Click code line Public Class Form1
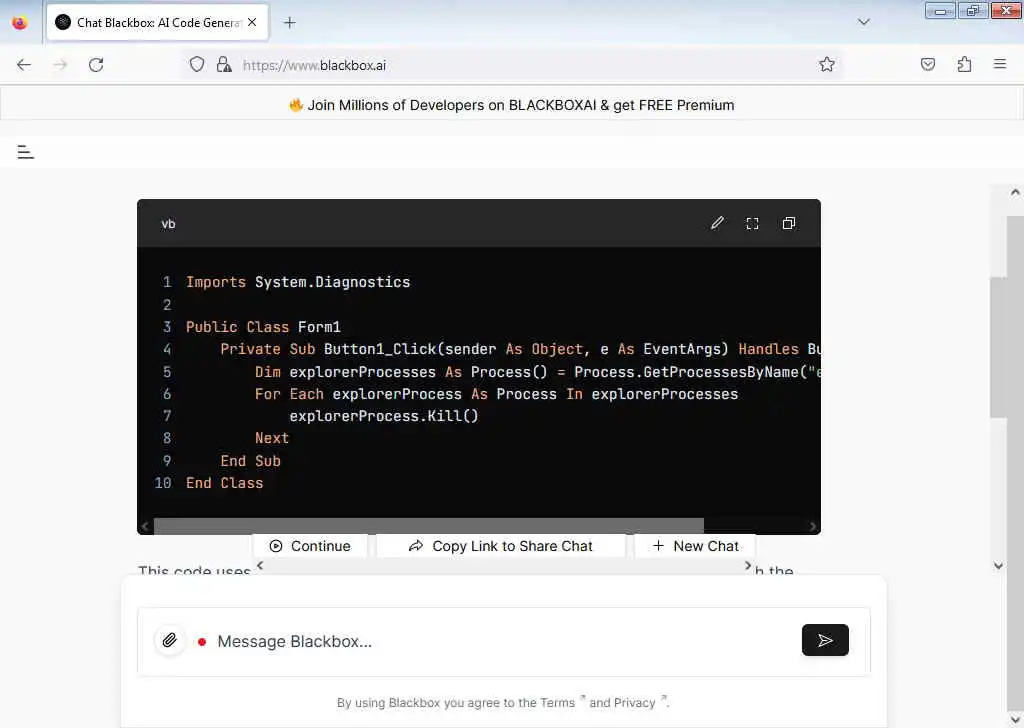The height and width of the screenshot is (728, 1024). (263, 326)
